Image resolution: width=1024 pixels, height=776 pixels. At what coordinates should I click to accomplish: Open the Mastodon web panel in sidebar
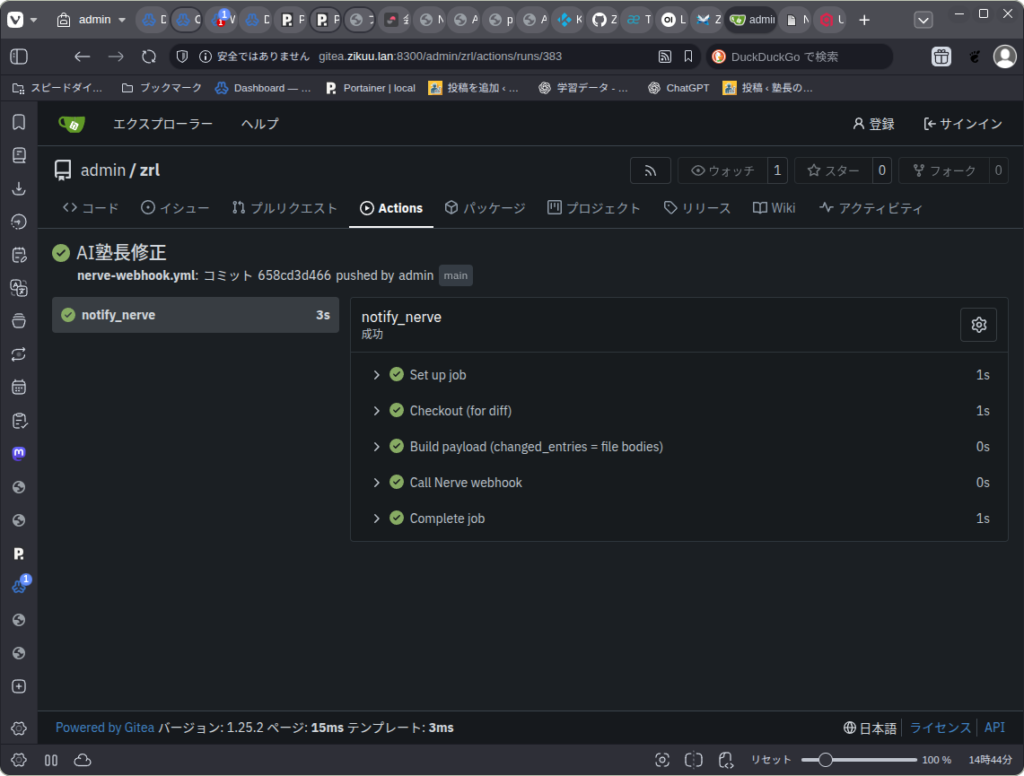click(18, 453)
